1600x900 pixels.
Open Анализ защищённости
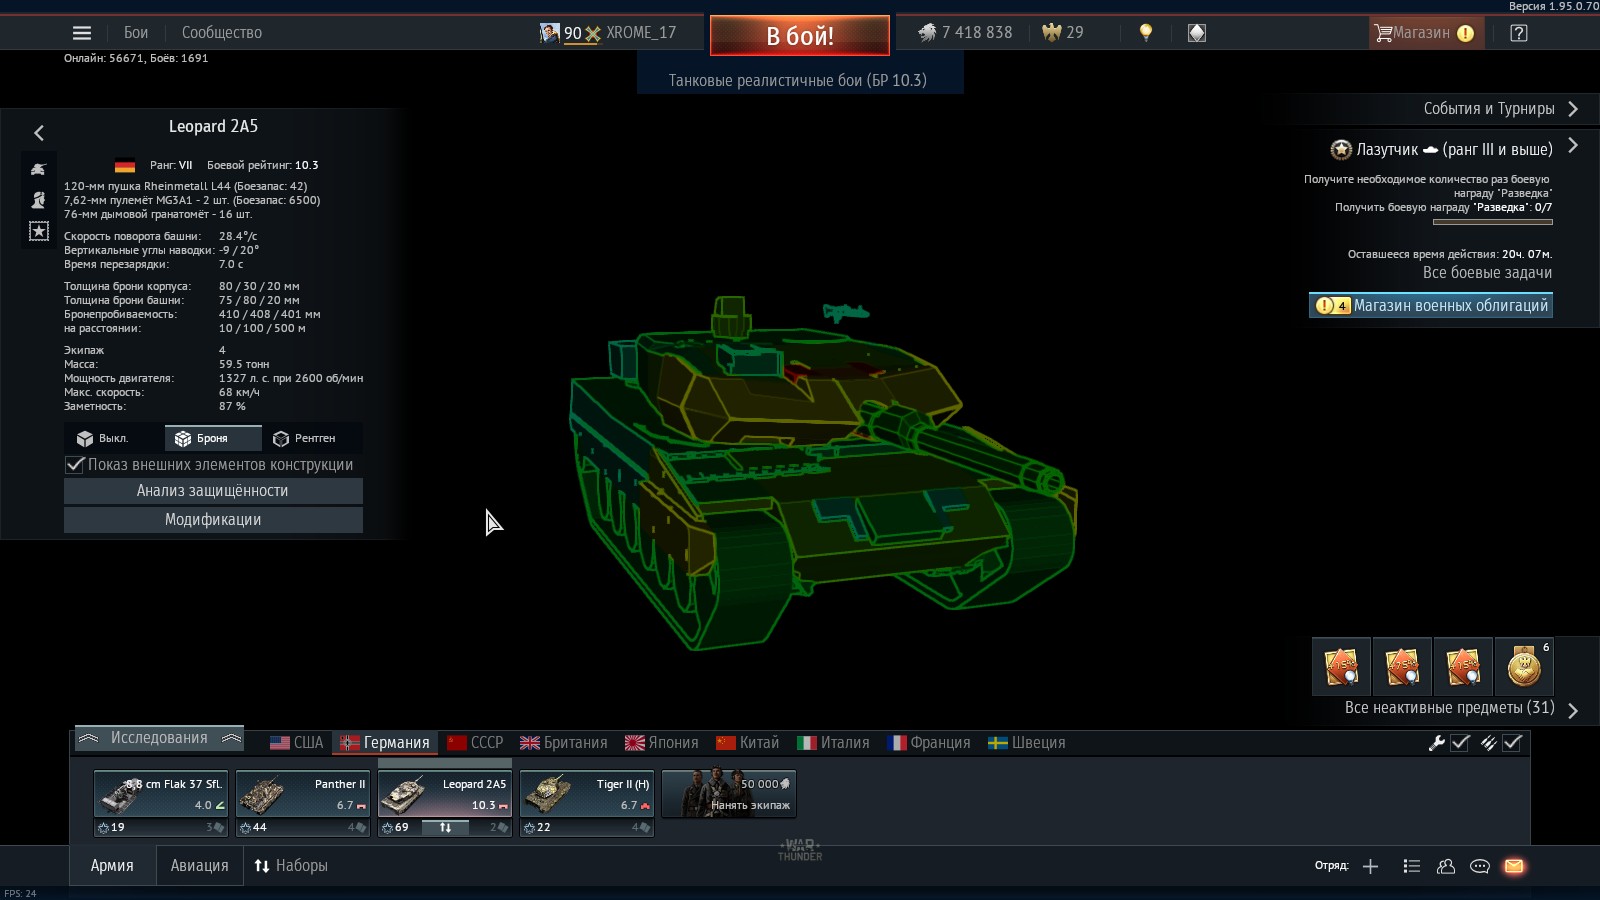[x=213, y=491]
